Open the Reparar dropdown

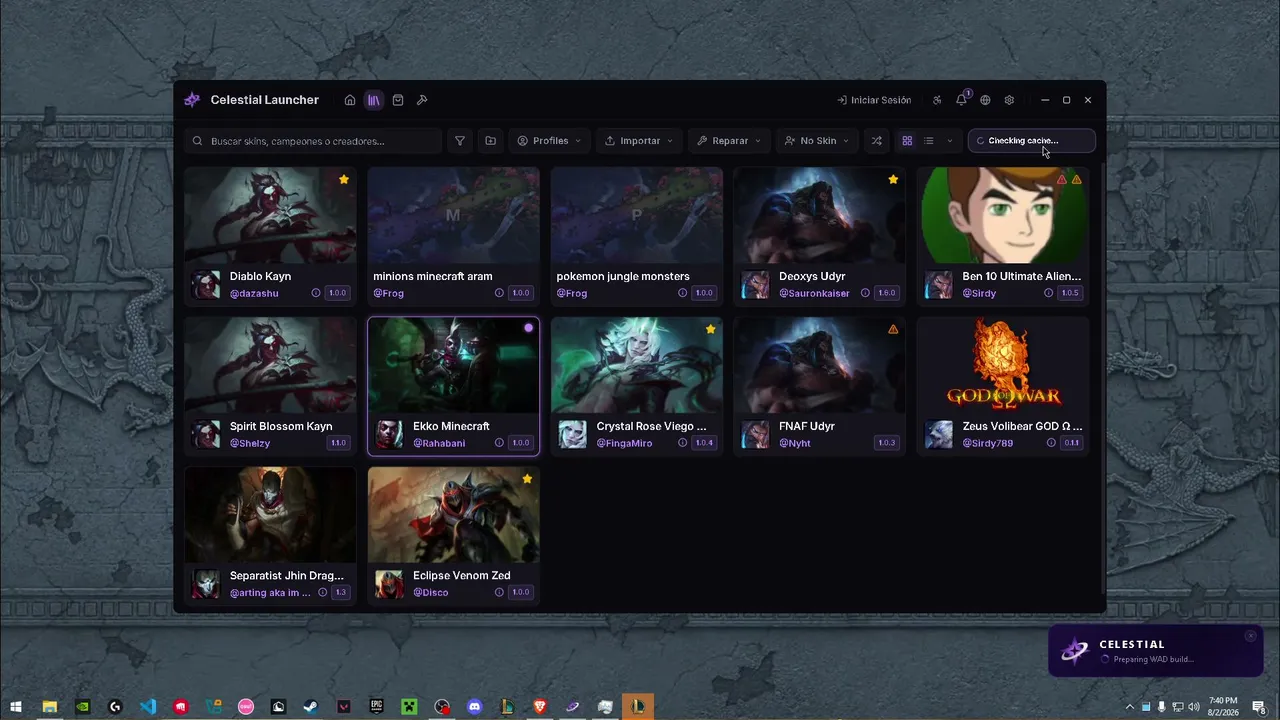point(729,141)
